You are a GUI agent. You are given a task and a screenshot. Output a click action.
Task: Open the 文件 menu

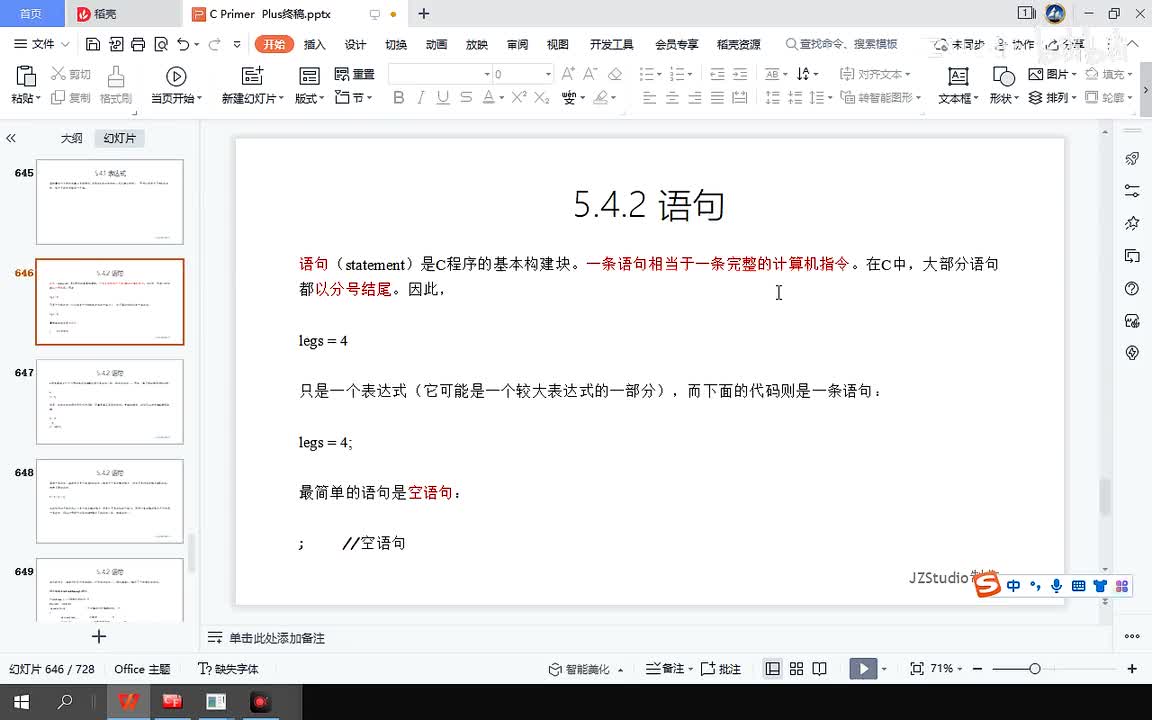click(42, 44)
